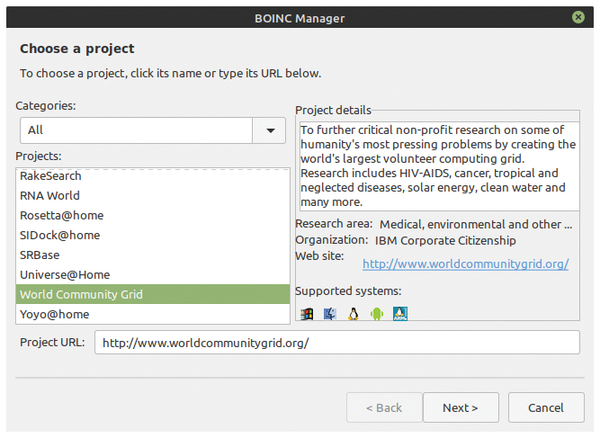Click the ARM Linux penguin icon
Image resolution: width=600 pixels, height=438 pixels.
400,314
